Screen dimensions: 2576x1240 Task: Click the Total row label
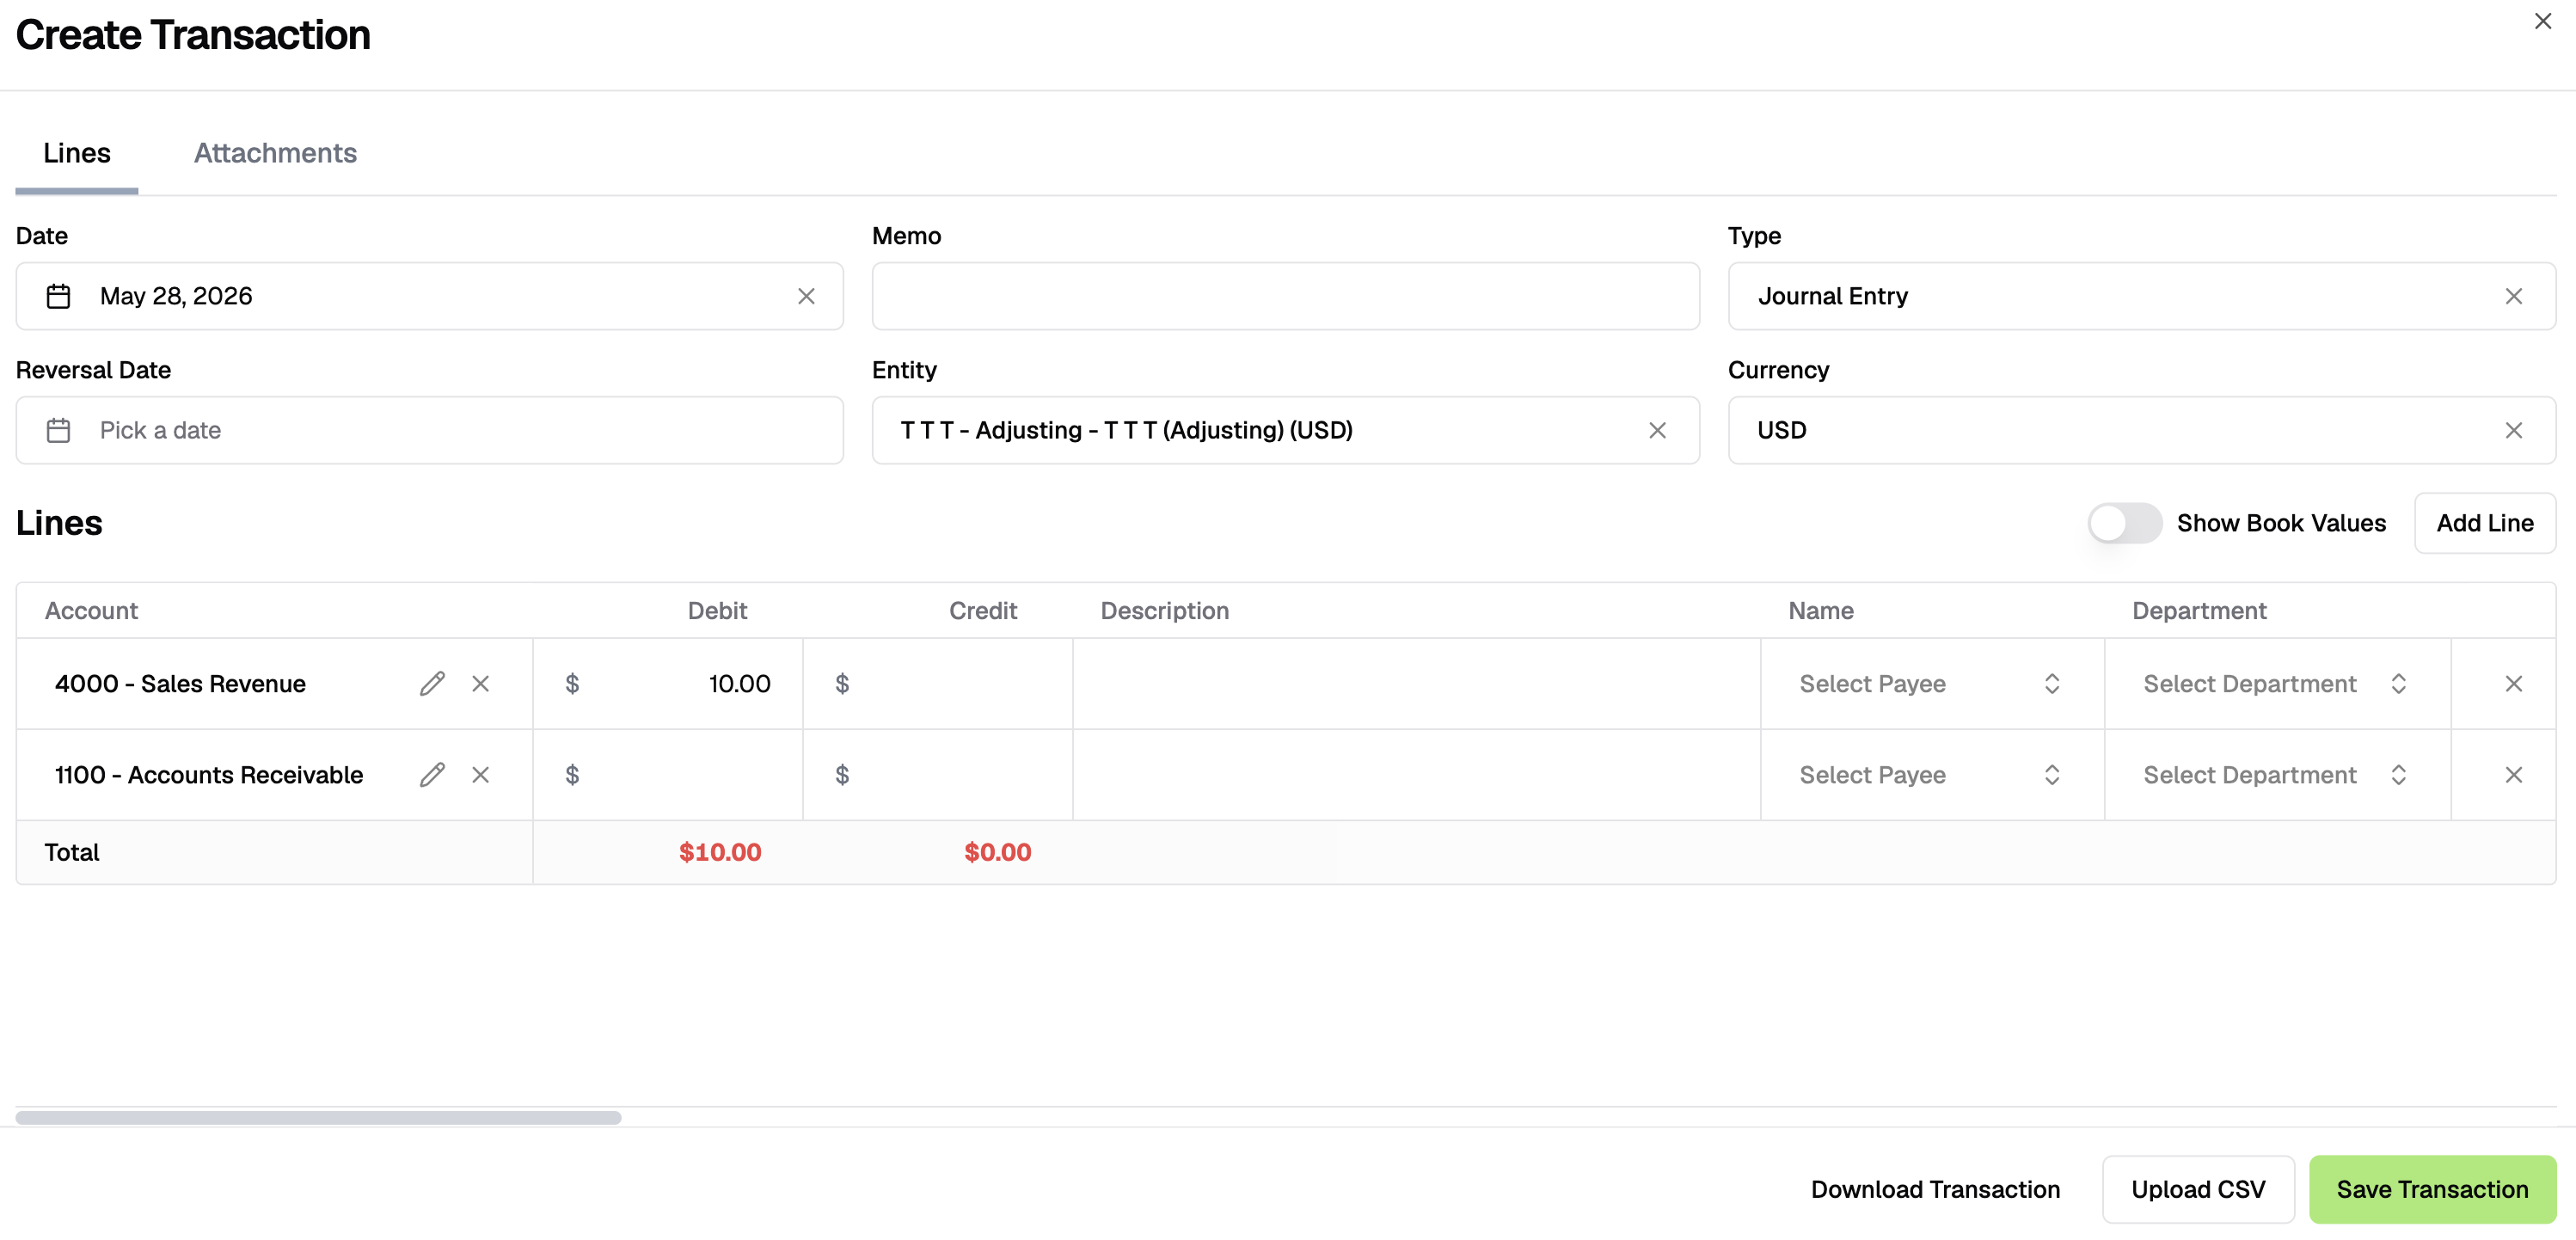click(72, 852)
